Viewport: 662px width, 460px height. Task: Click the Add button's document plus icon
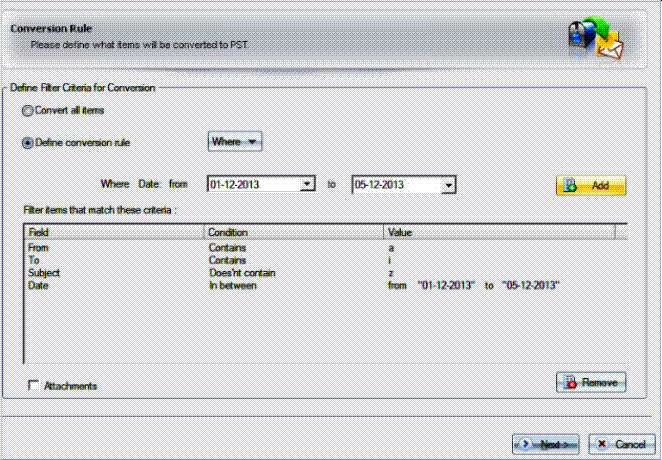pos(570,185)
